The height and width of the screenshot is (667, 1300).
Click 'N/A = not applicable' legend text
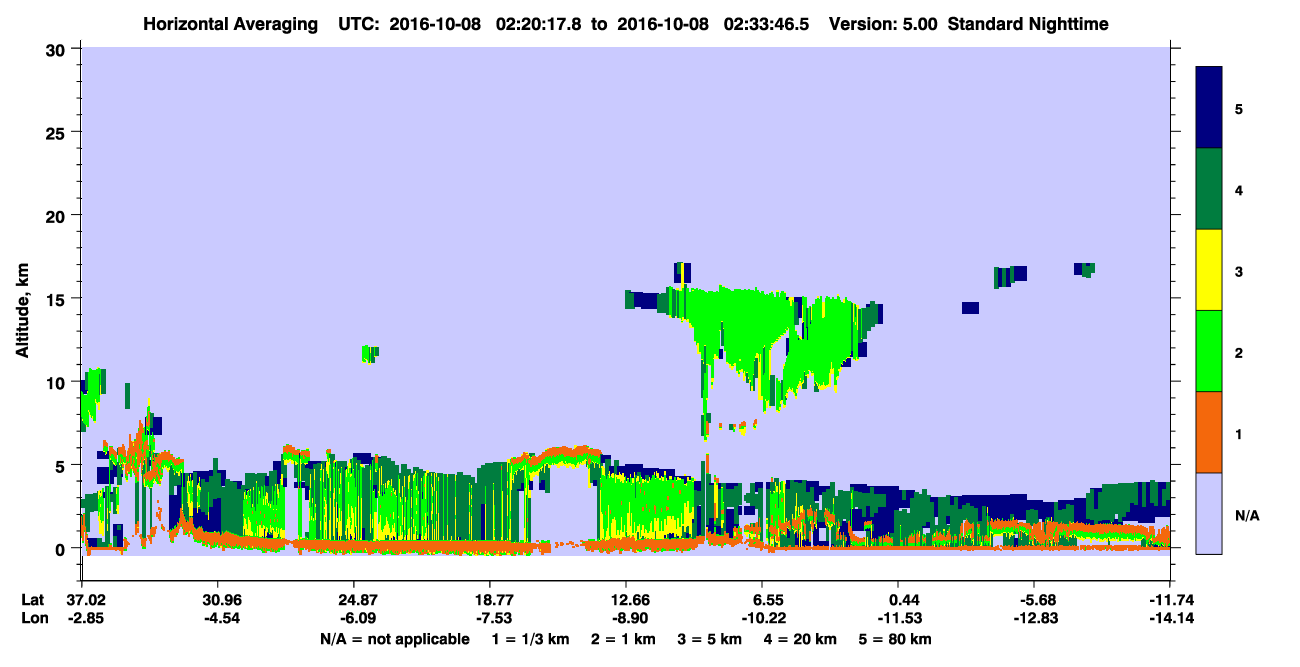click(394, 639)
